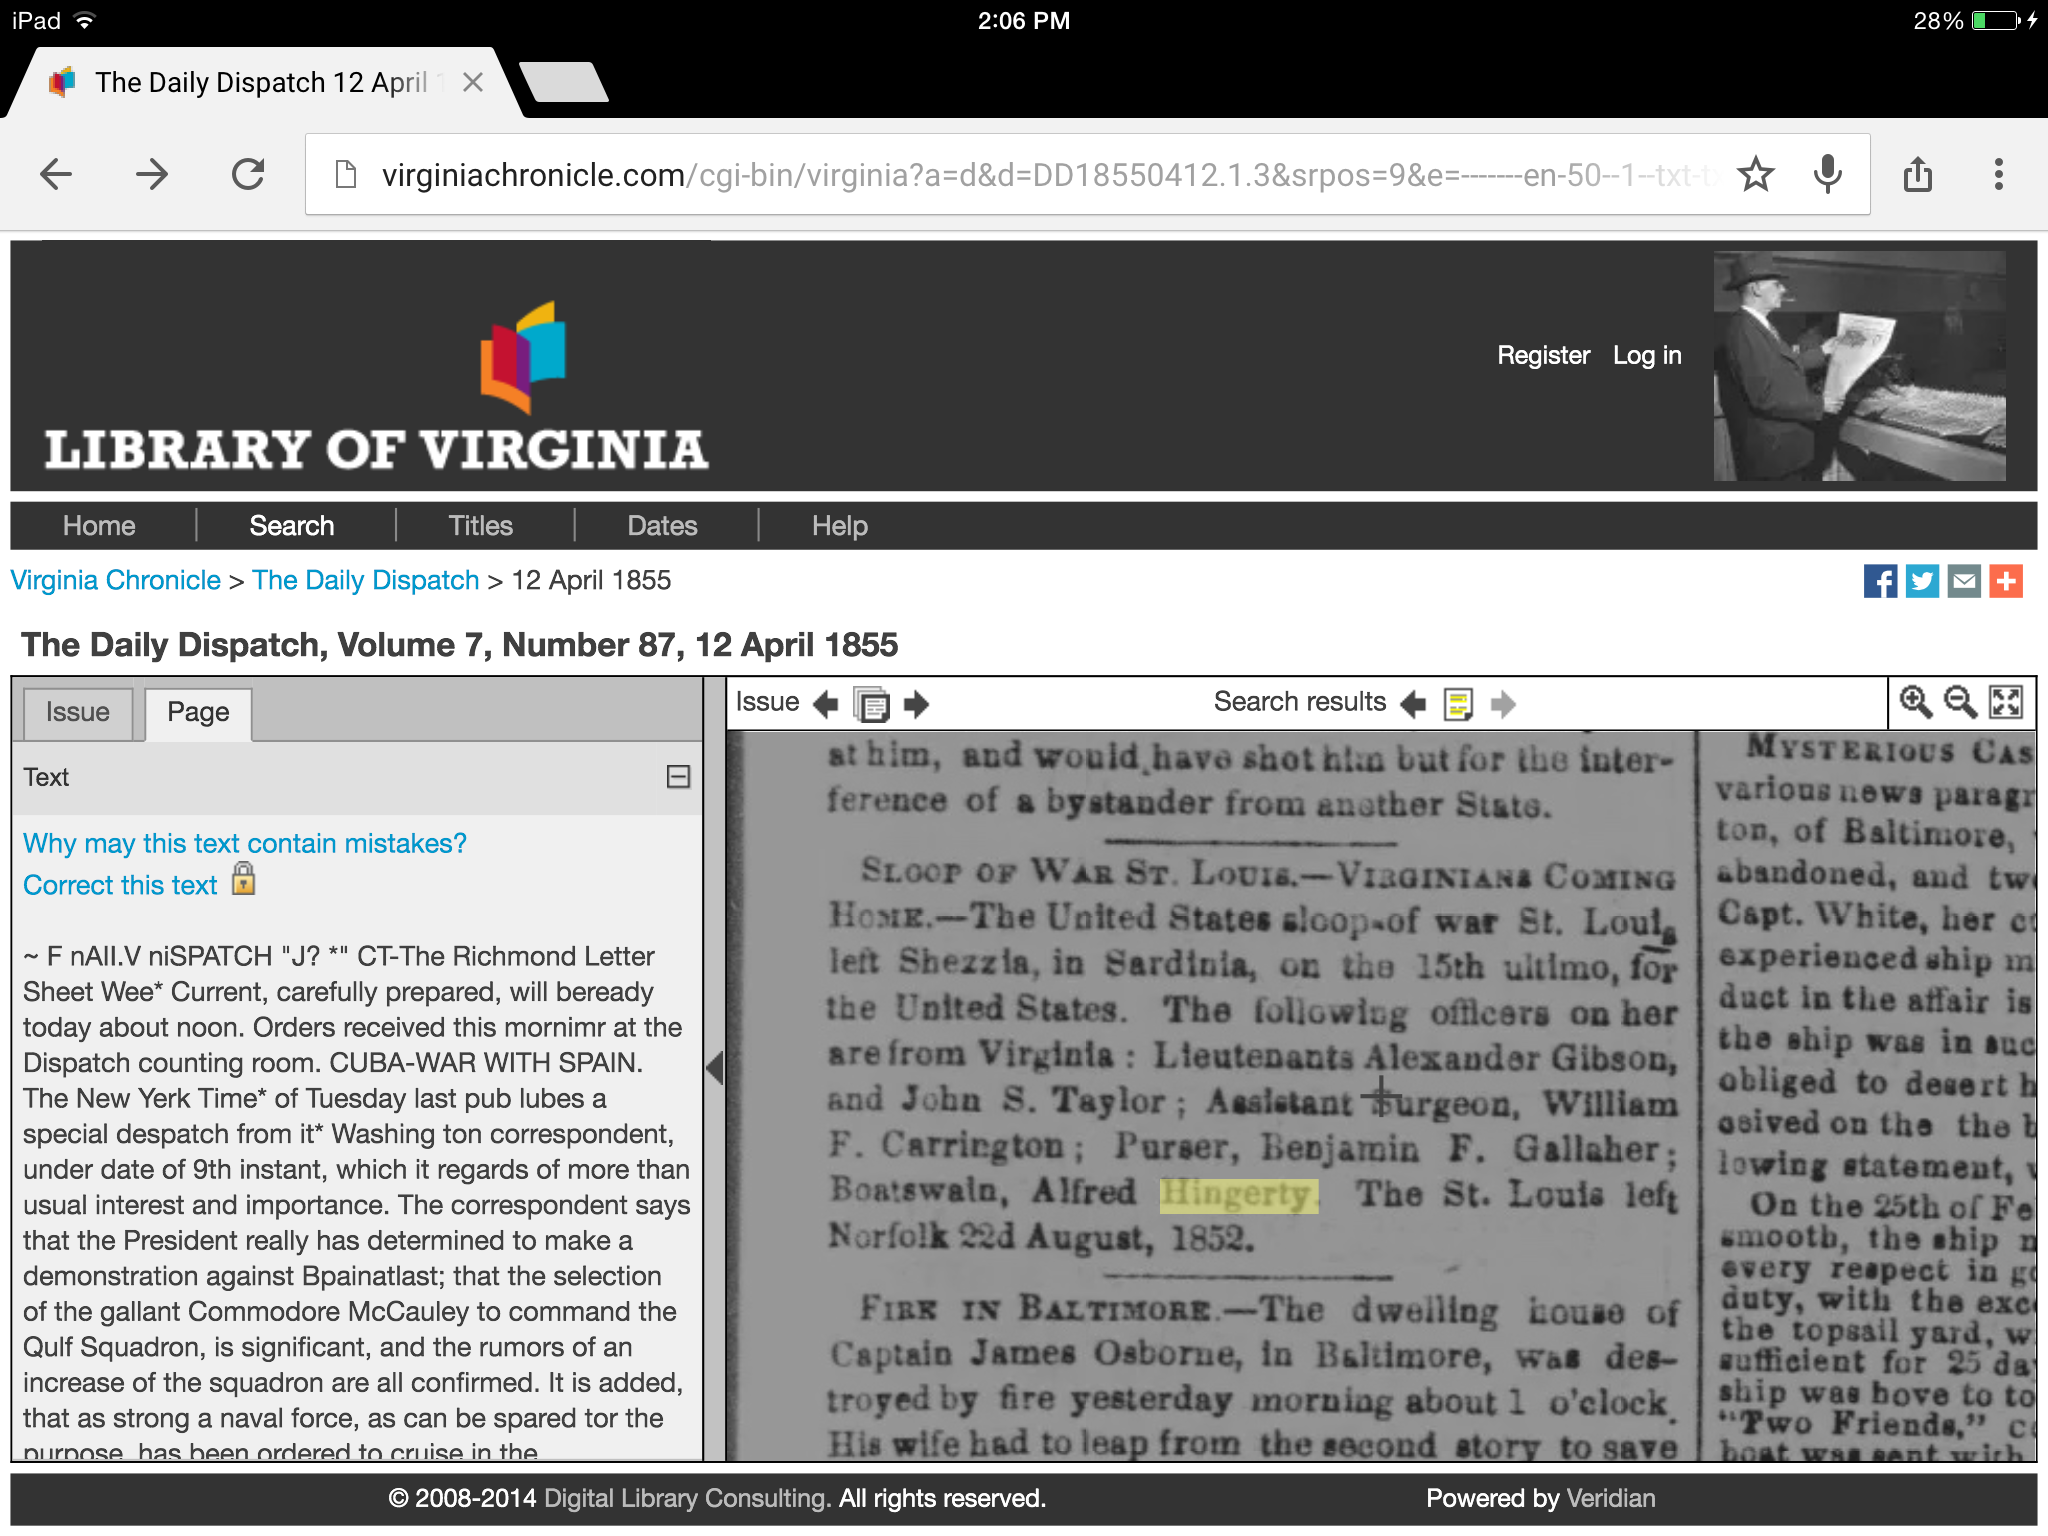Image resolution: width=2048 pixels, height=1536 pixels.
Task: Bookmark page with the star icon
Action: [1755, 175]
